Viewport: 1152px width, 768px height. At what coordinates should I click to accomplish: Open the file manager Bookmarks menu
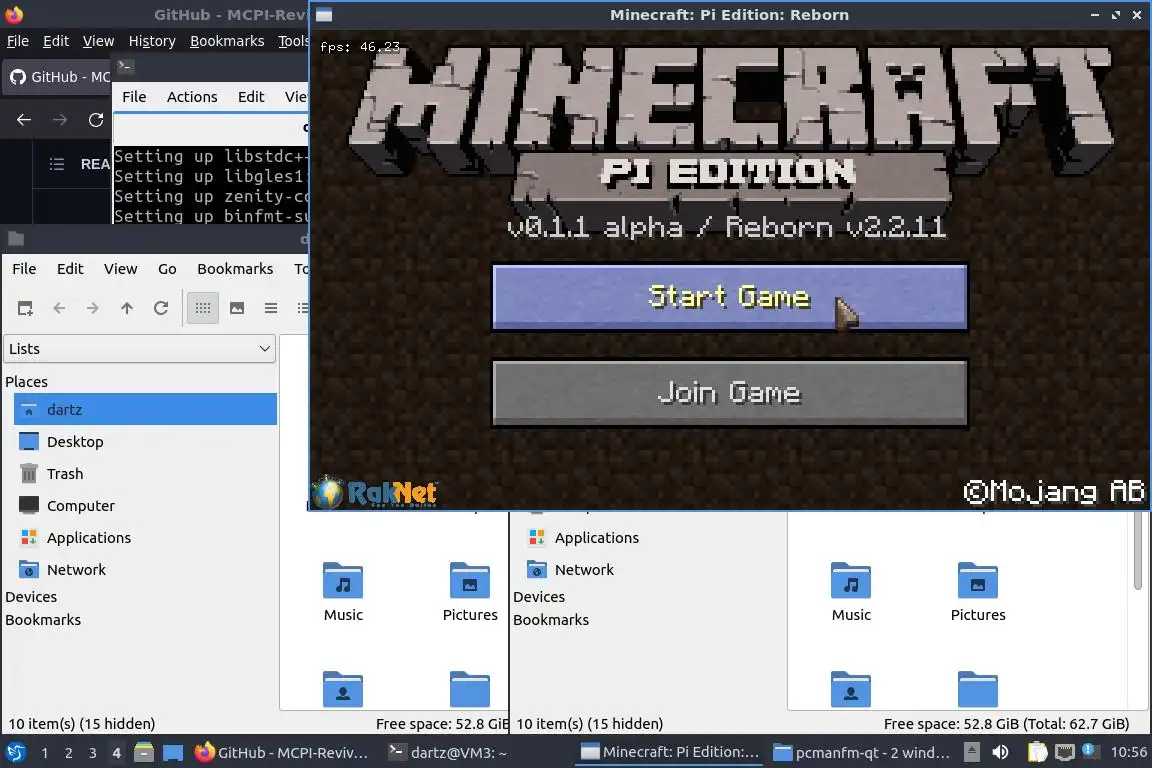pos(235,269)
